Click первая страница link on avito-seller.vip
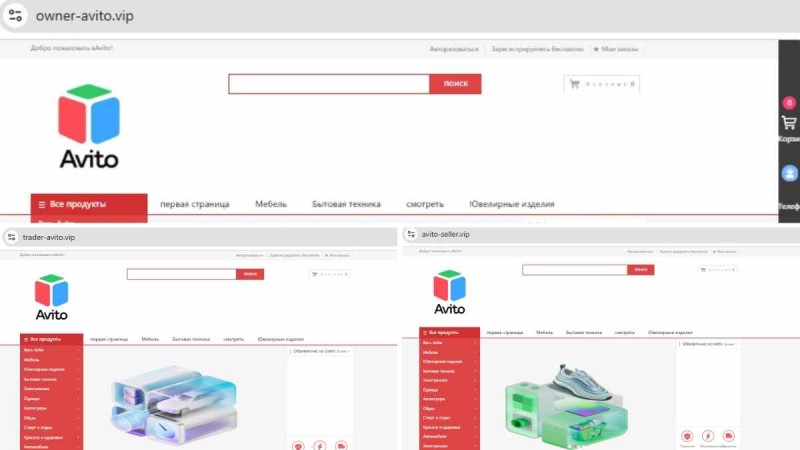This screenshot has width=800, height=450. (505, 333)
